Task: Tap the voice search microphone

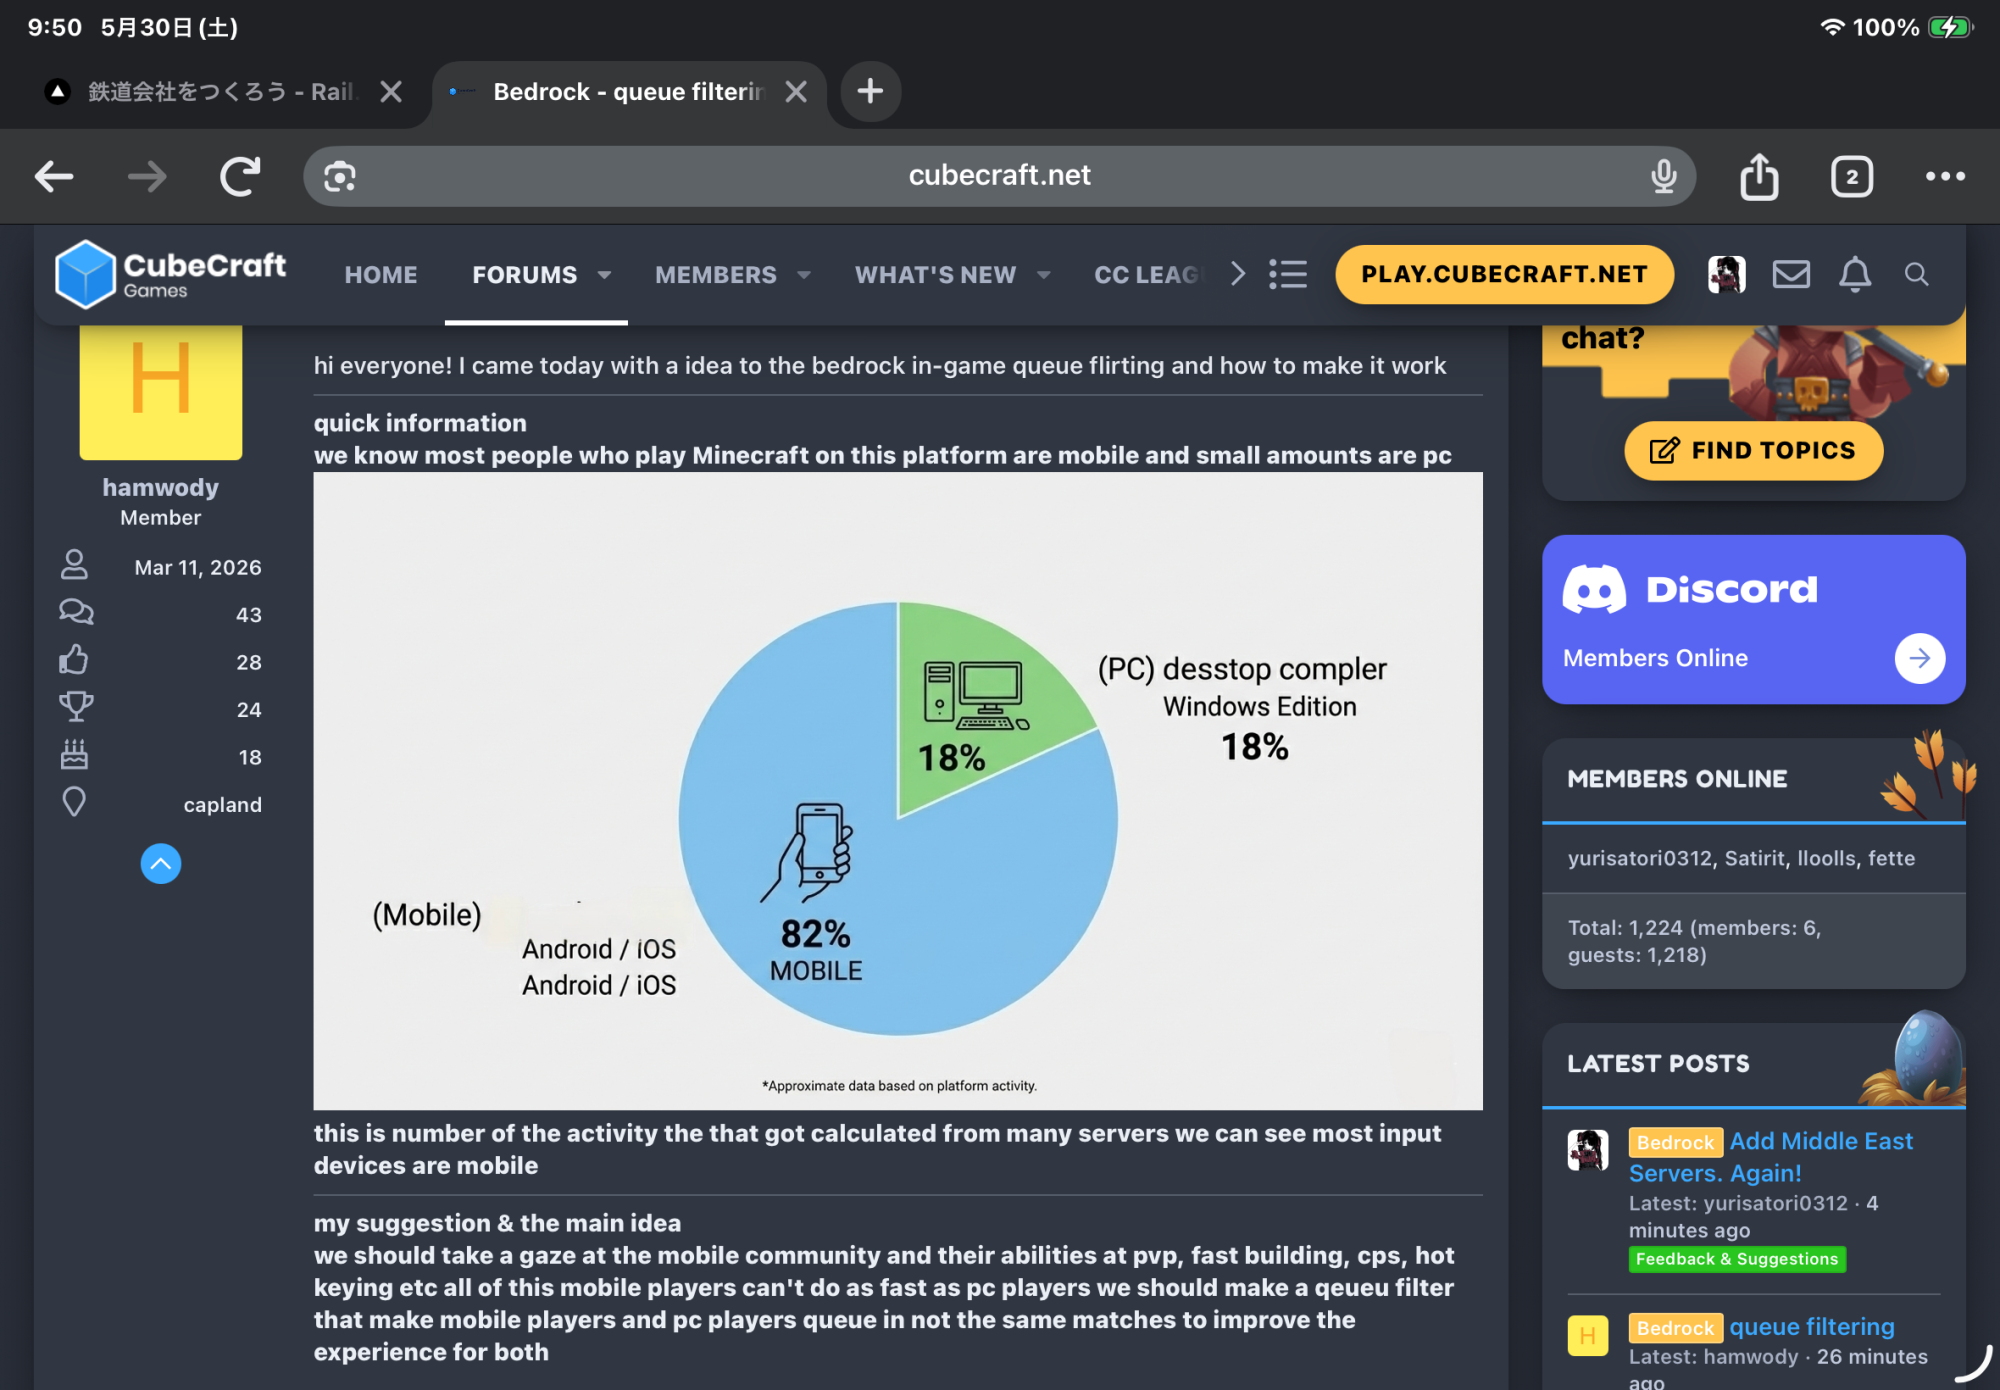Action: [1663, 177]
